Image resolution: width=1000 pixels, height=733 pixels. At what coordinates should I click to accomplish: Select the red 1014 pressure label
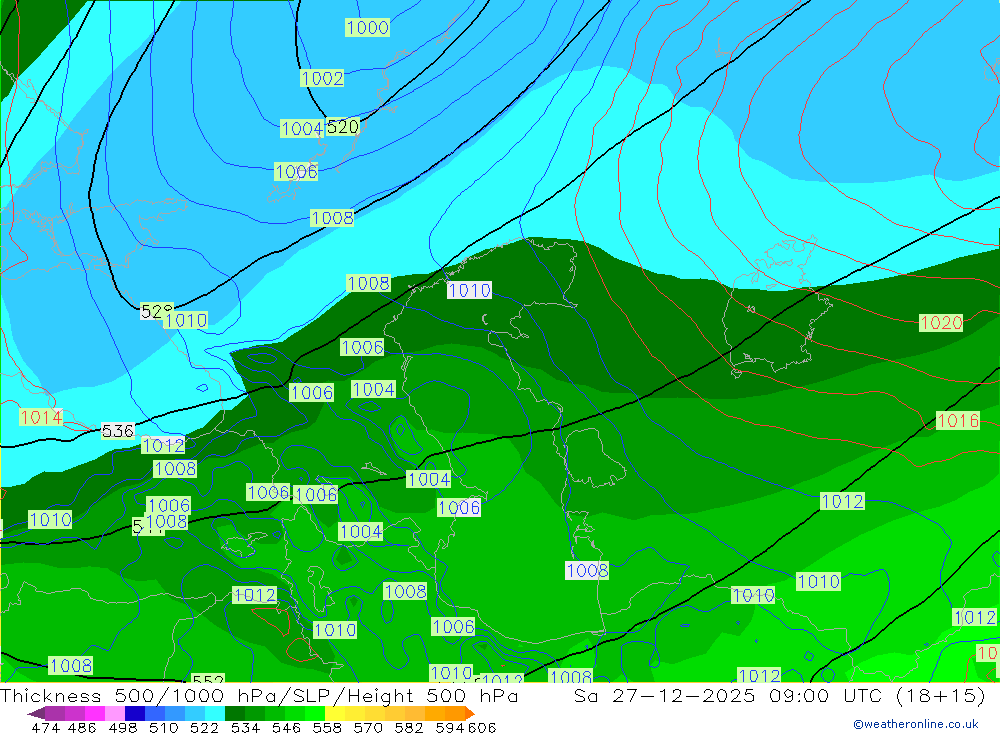pos(41,417)
